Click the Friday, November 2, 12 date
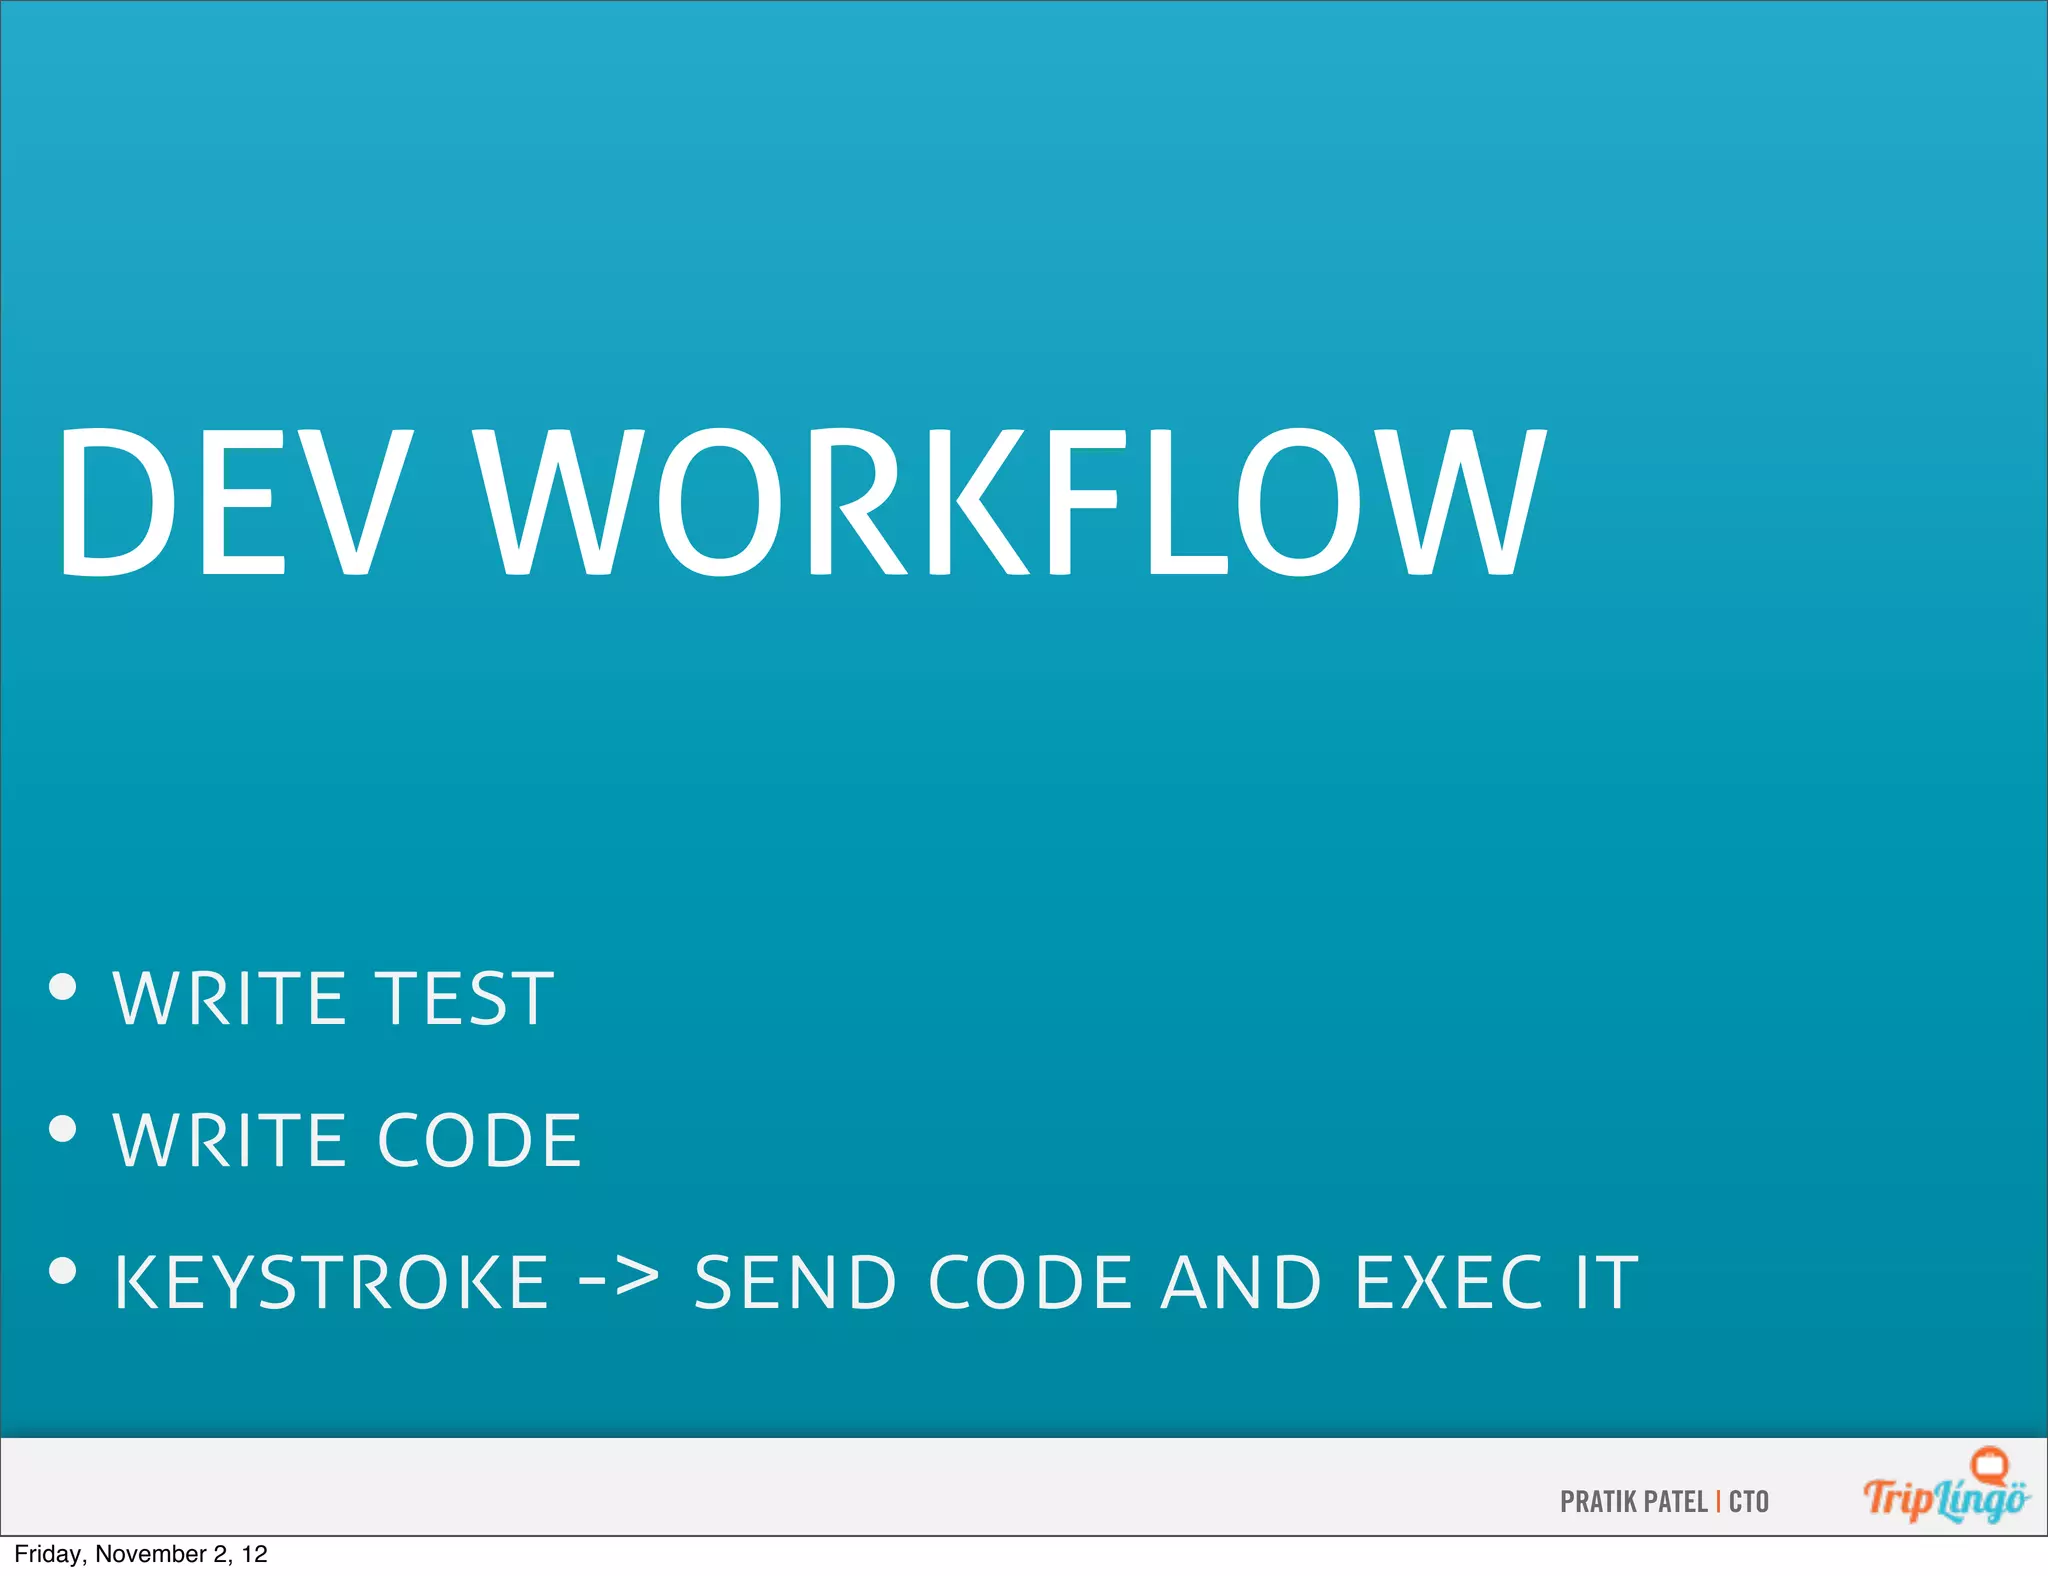Viewport: 2048px width, 1576px height. (141, 1554)
